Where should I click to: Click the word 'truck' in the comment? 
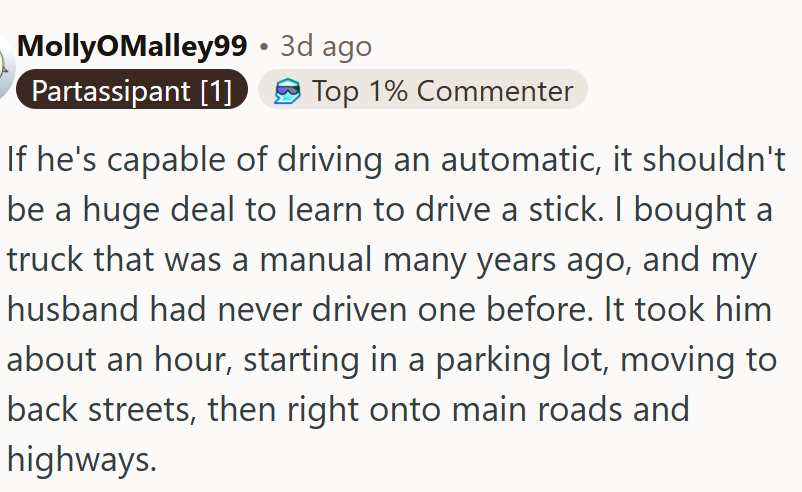coord(45,259)
